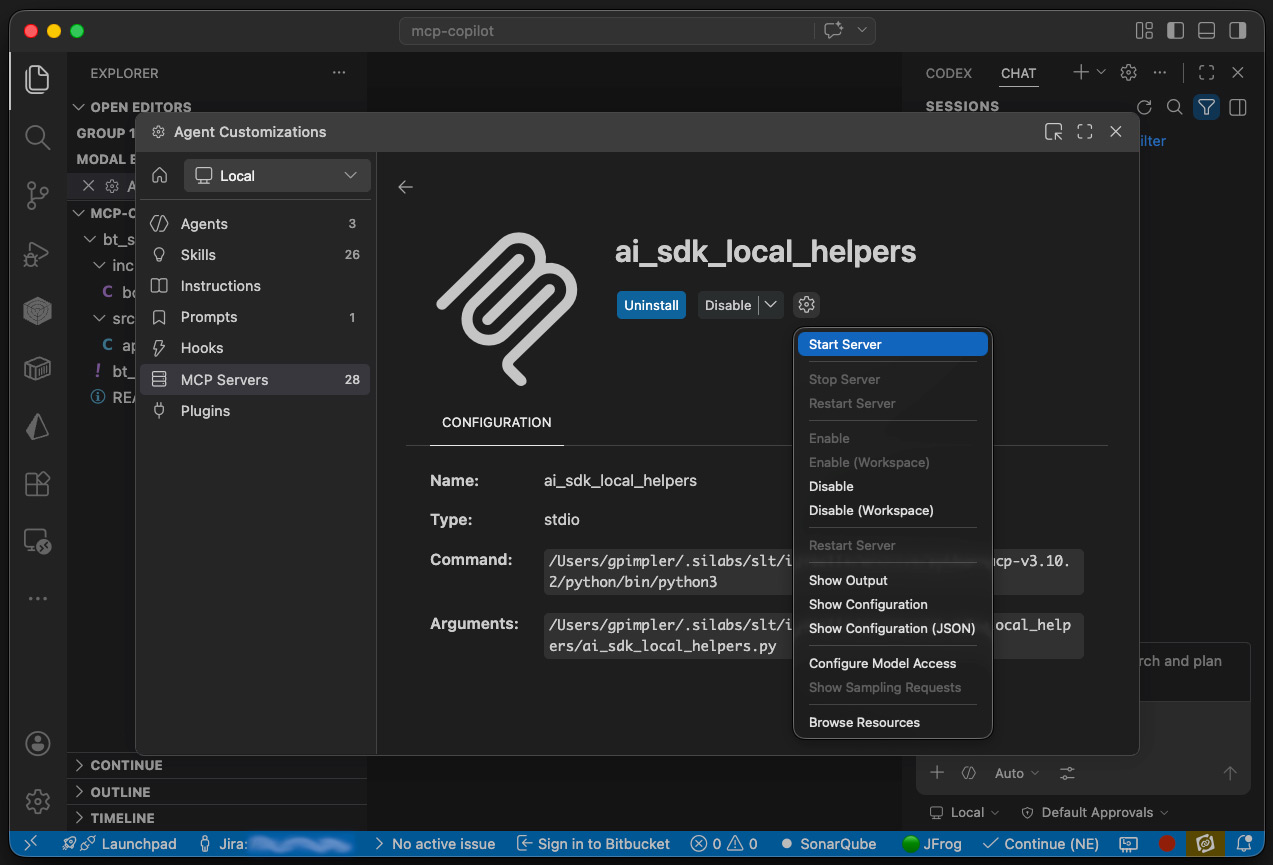Click No active issue status entry
The width and height of the screenshot is (1273, 865).
point(434,844)
